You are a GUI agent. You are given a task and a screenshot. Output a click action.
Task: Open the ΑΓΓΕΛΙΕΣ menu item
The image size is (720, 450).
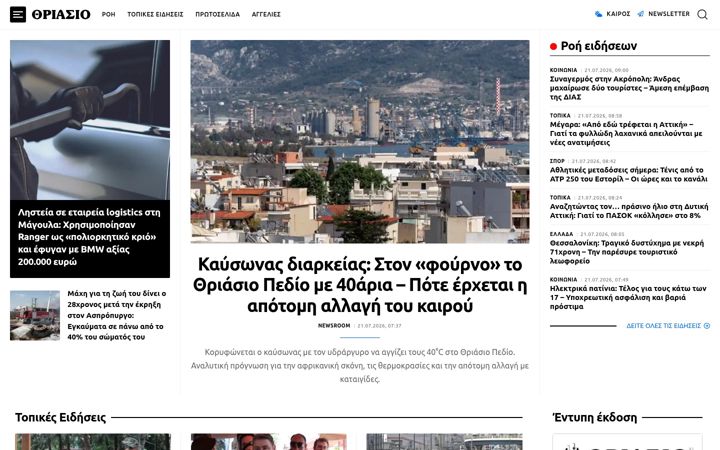coord(266,14)
